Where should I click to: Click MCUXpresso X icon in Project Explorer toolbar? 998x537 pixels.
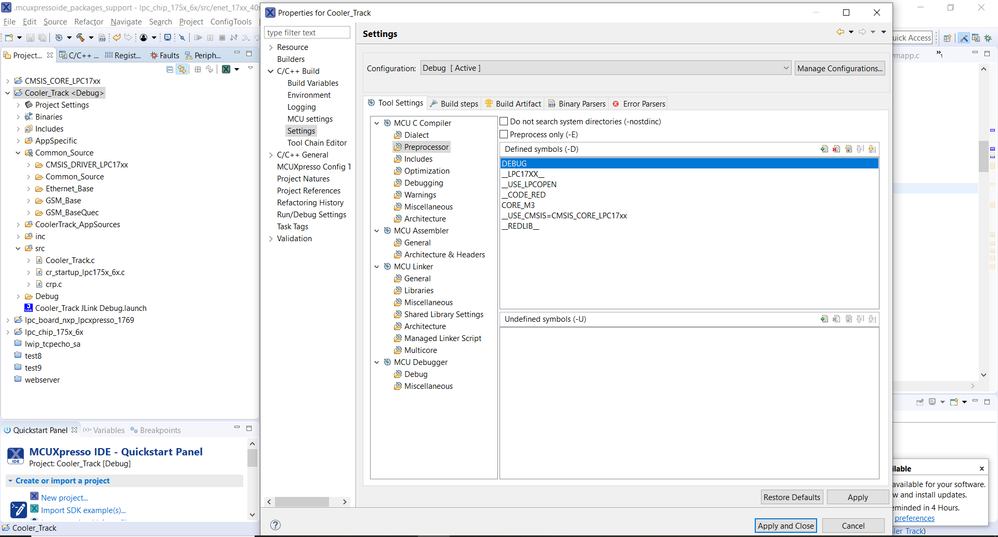[x=226, y=69]
